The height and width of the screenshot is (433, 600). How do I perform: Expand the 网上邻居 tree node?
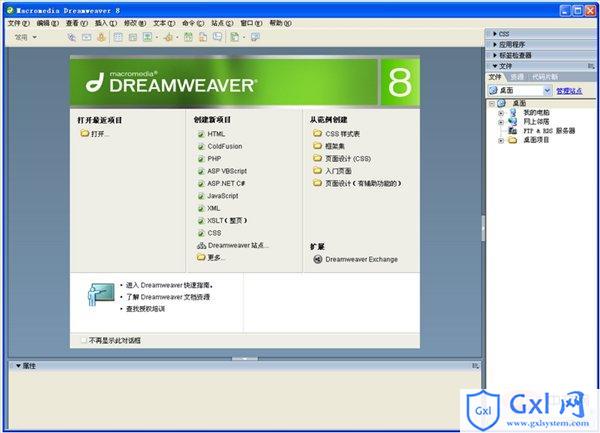[x=501, y=122]
